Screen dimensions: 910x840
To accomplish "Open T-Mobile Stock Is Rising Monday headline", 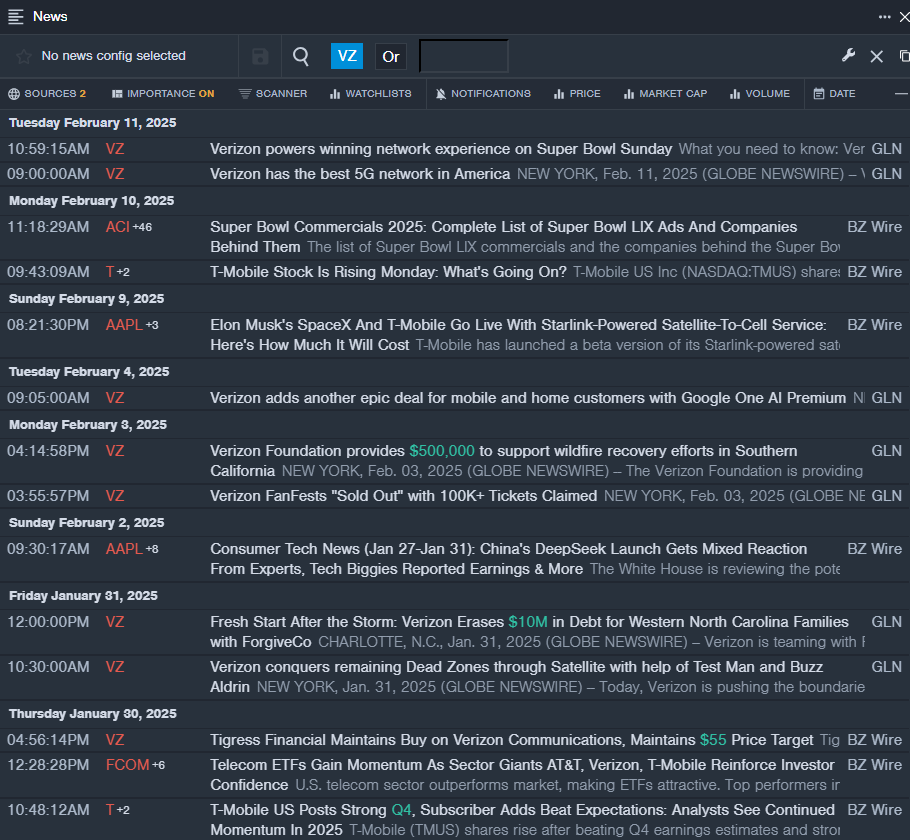I will click(x=388, y=272).
